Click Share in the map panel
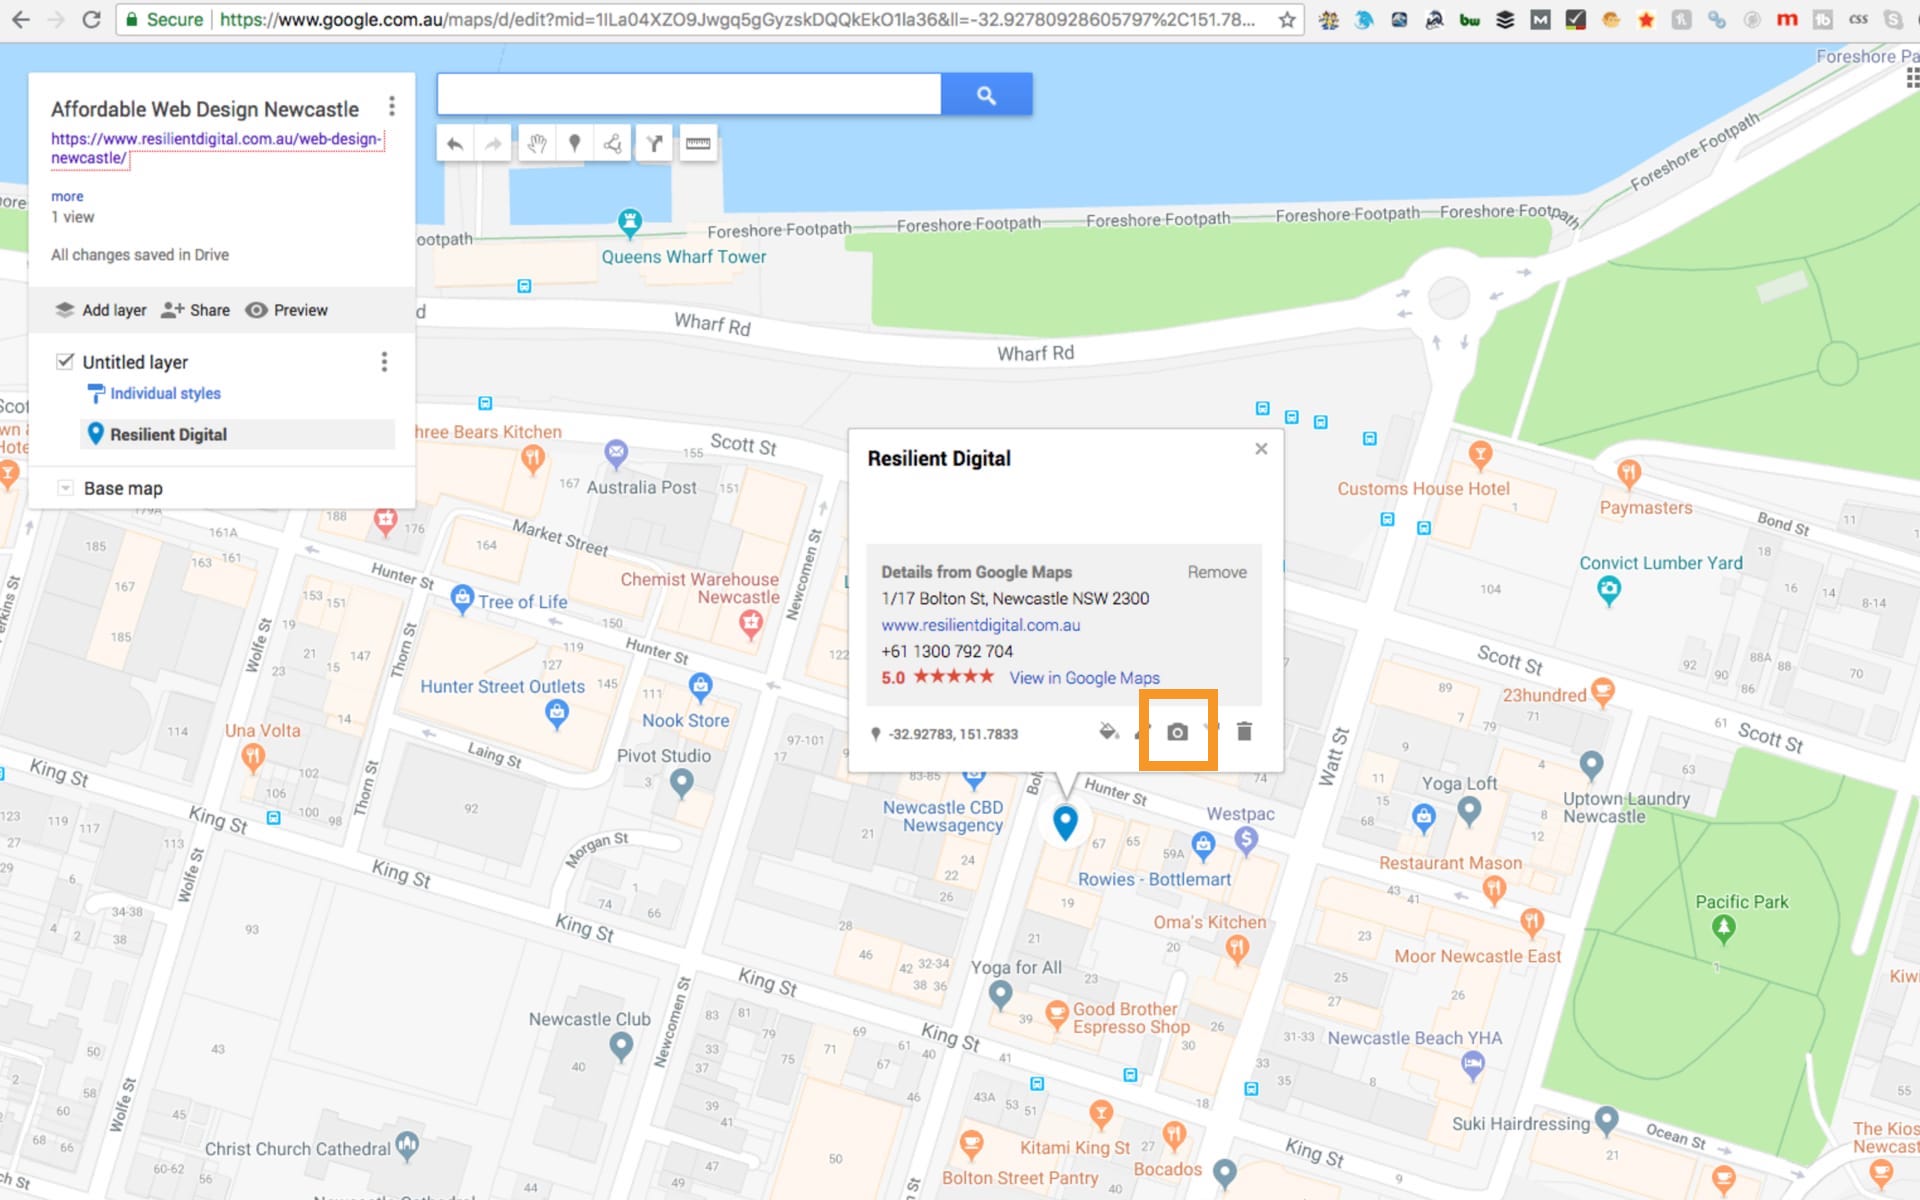The width and height of the screenshot is (1920, 1200). pyautogui.click(x=196, y=310)
